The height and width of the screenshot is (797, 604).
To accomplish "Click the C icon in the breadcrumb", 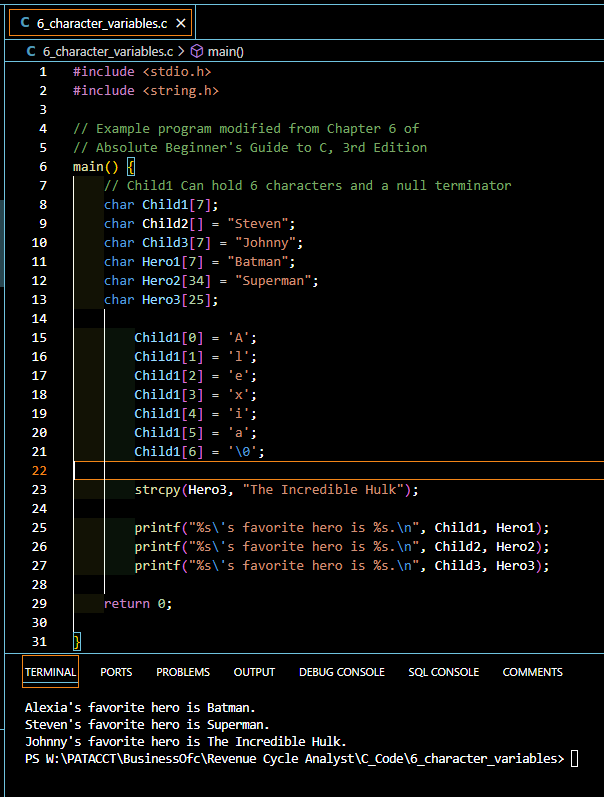I will coord(31,51).
